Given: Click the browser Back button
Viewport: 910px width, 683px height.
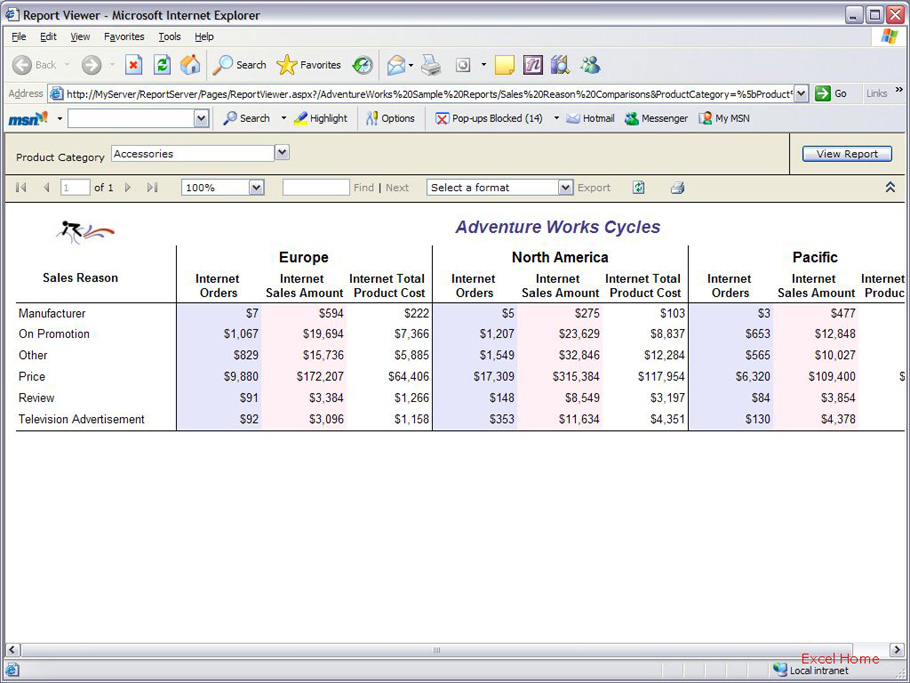Looking at the screenshot, I should click(35, 65).
